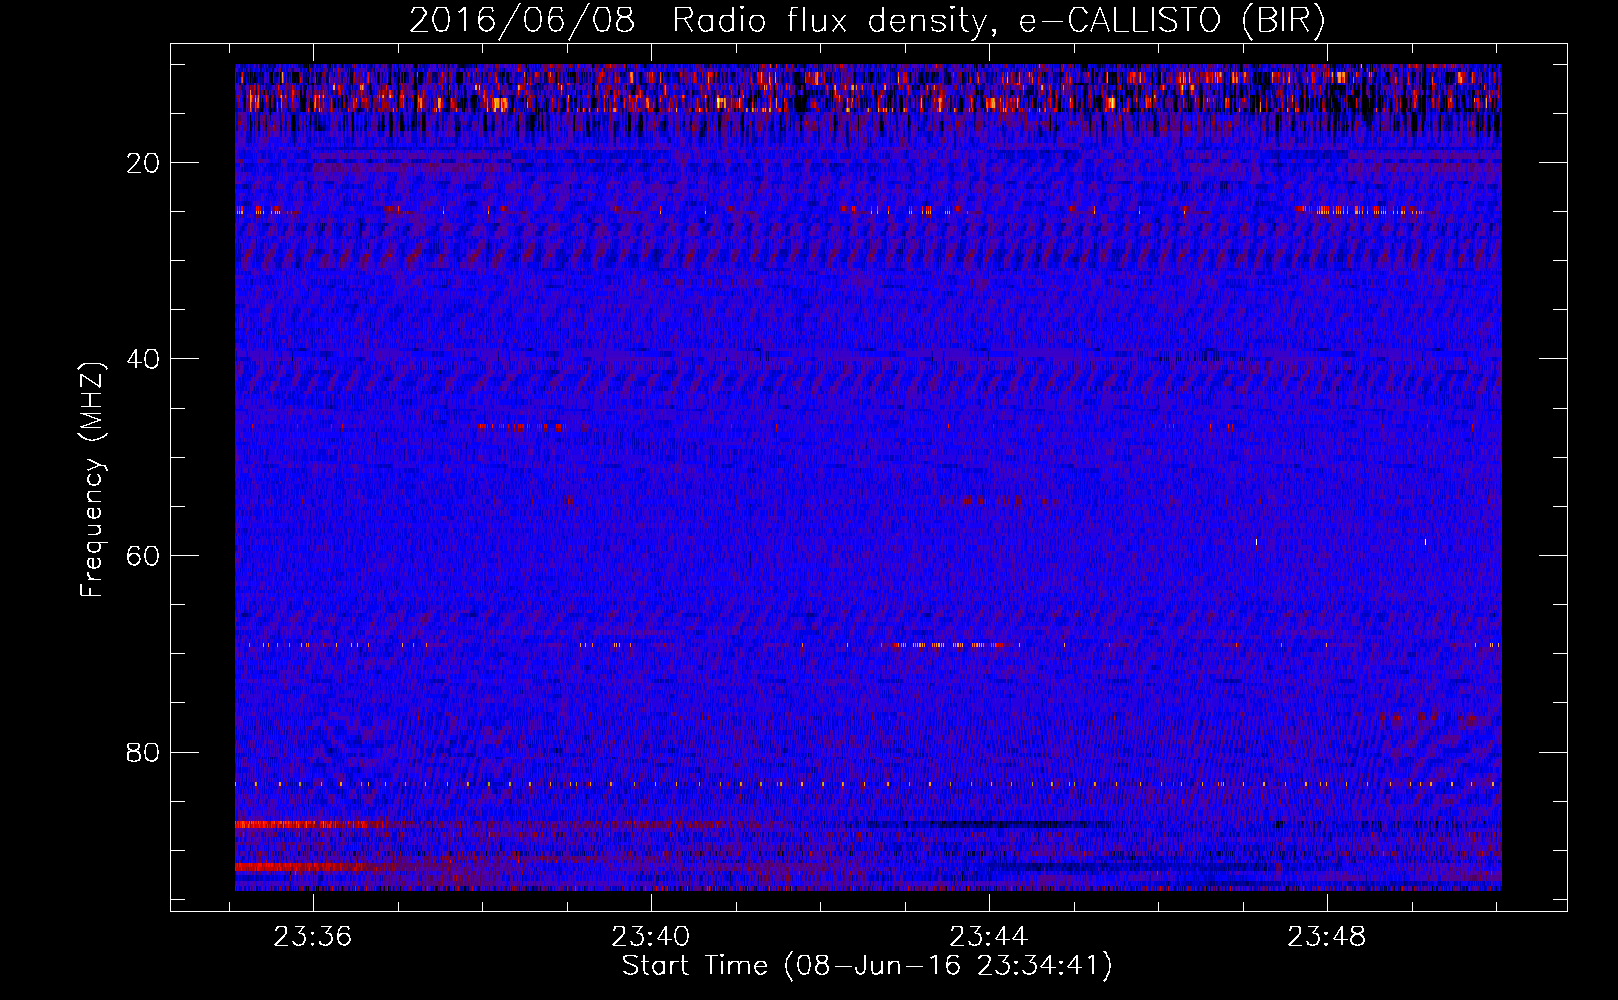
Task: Click the 40 MHz frequency tick label
Action: (x=144, y=359)
